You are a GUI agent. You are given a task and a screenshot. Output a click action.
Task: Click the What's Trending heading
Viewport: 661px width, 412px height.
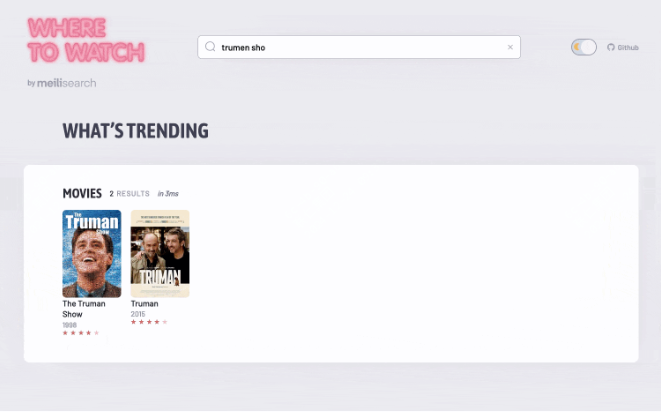pos(136,131)
